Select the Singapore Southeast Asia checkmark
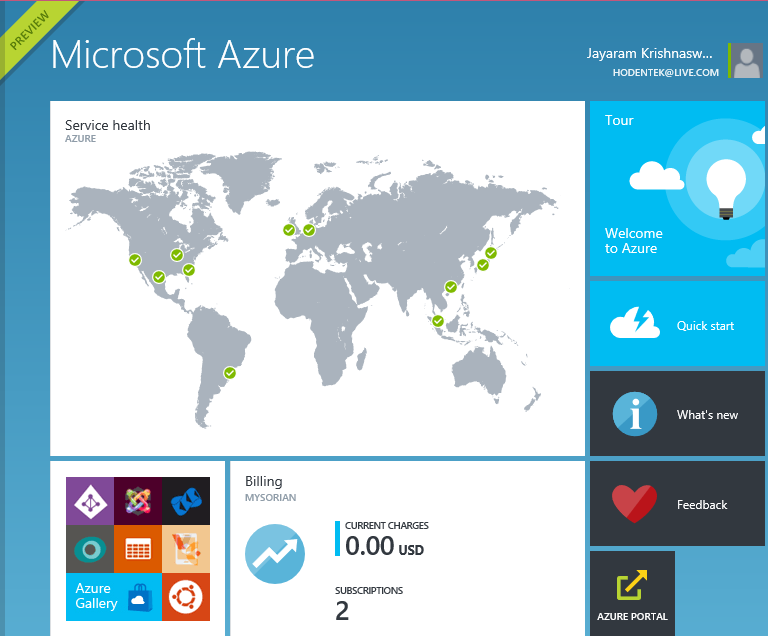This screenshot has width=768, height=636. point(438,321)
